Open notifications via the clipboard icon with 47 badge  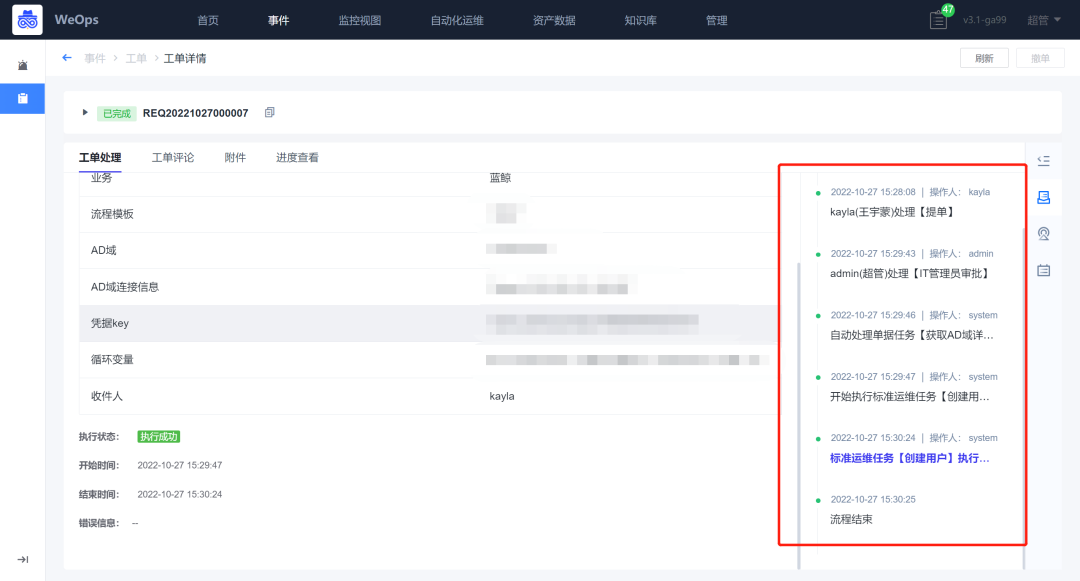937,19
